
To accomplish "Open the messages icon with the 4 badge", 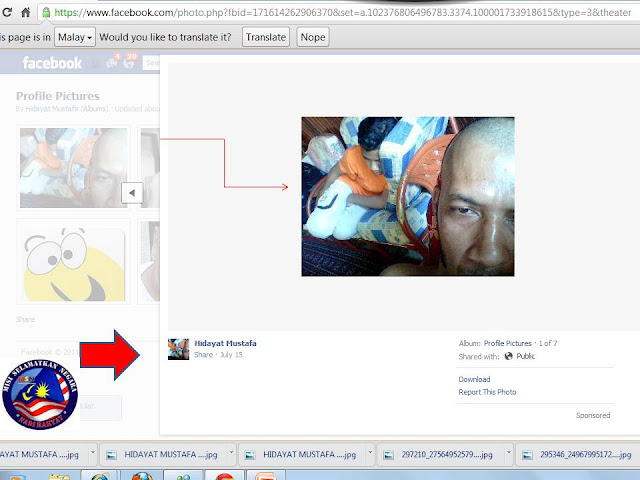I will pyautogui.click(x=113, y=62).
